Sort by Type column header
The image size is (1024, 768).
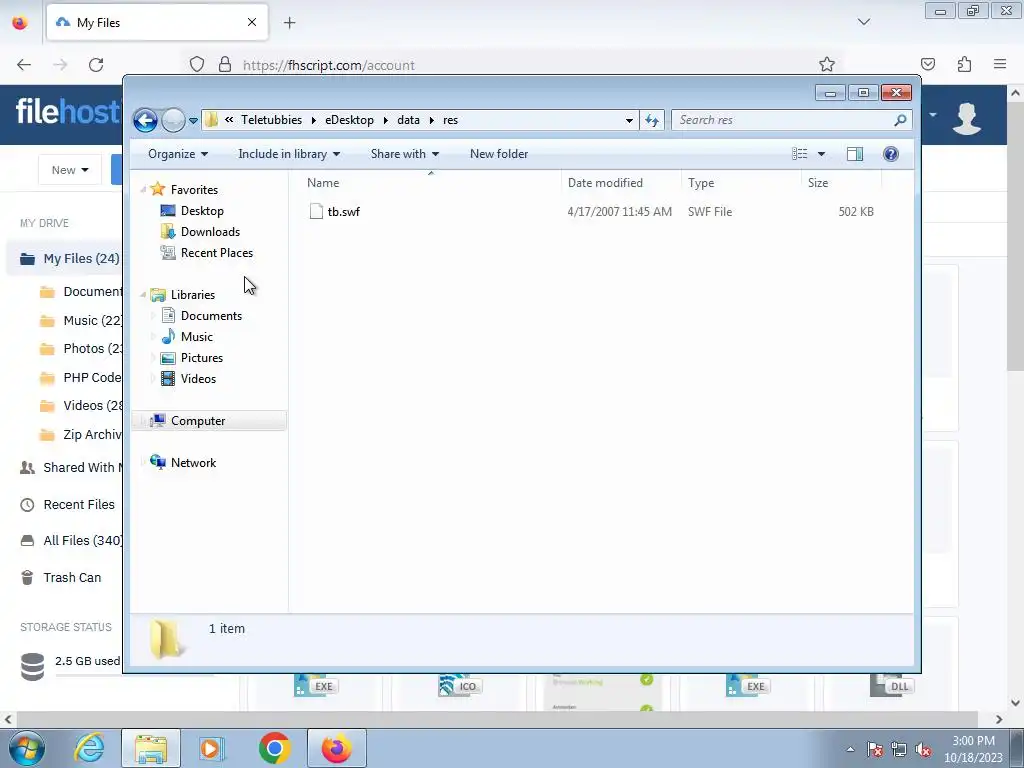point(741,183)
